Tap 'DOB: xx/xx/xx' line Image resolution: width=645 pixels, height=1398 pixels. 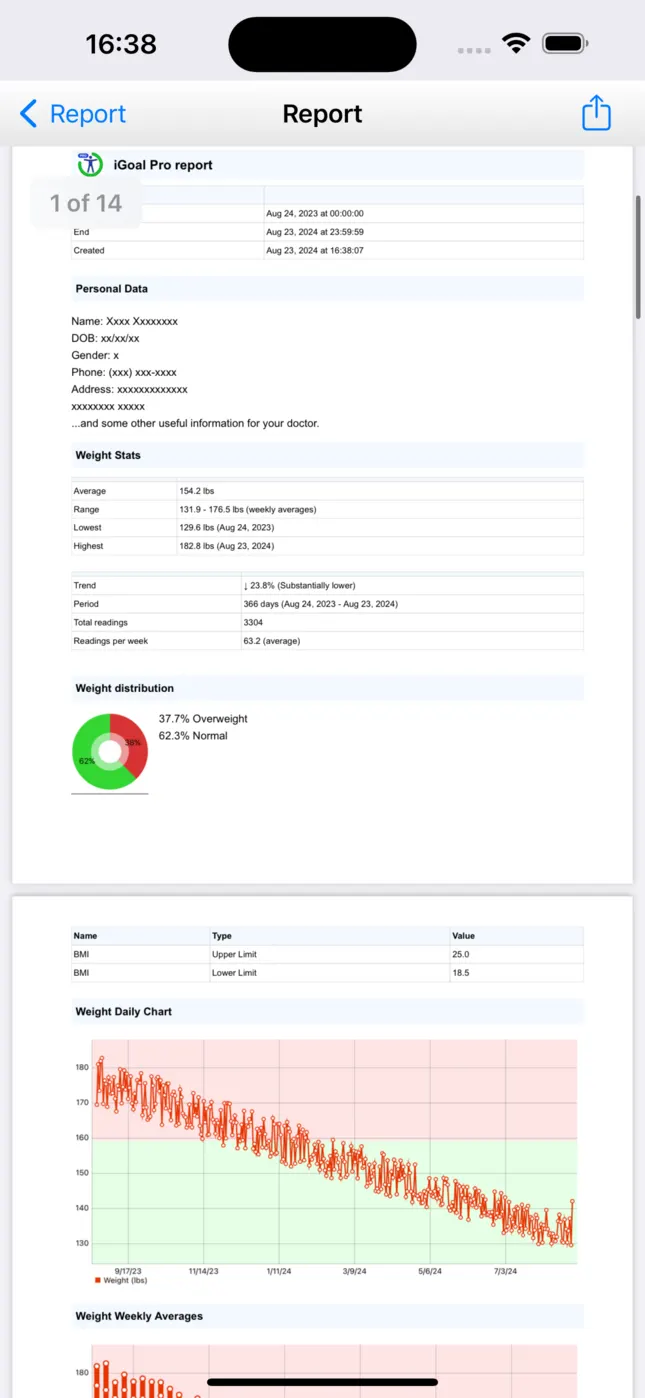tap(106, 339)
